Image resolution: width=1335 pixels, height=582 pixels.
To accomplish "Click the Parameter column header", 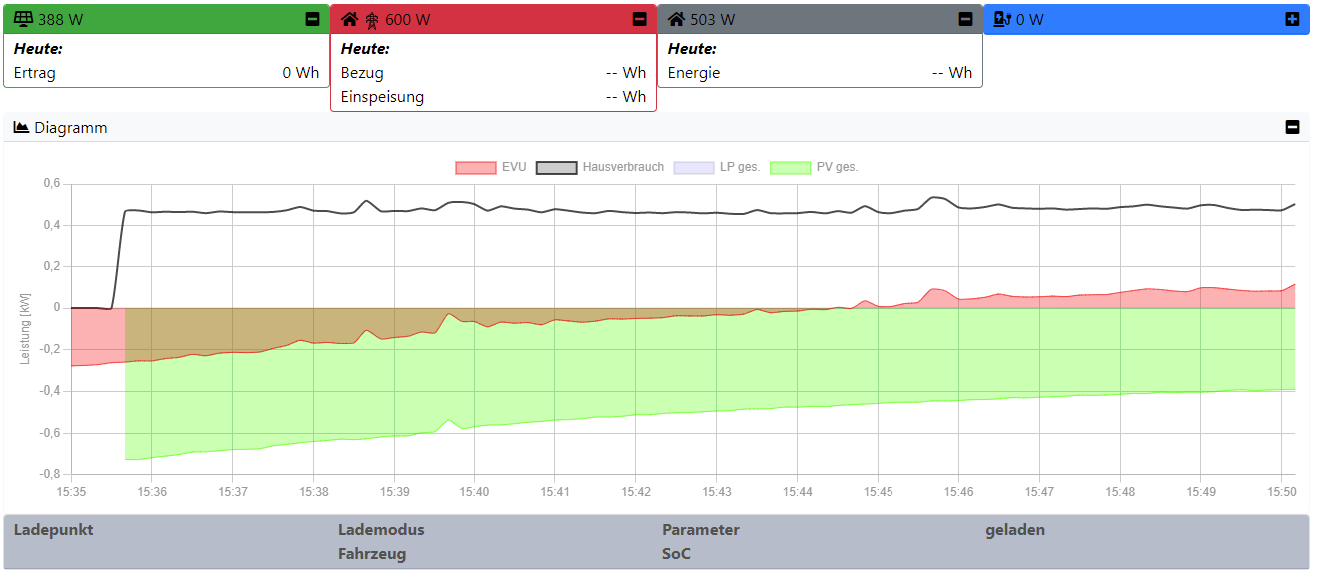I will click(701, 530).
